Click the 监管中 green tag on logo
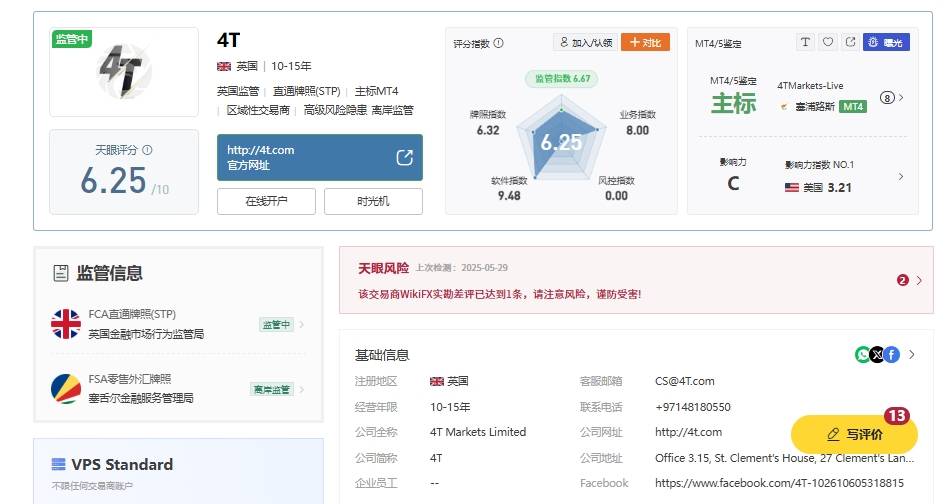952x504 pixels. tap(71, 39)
